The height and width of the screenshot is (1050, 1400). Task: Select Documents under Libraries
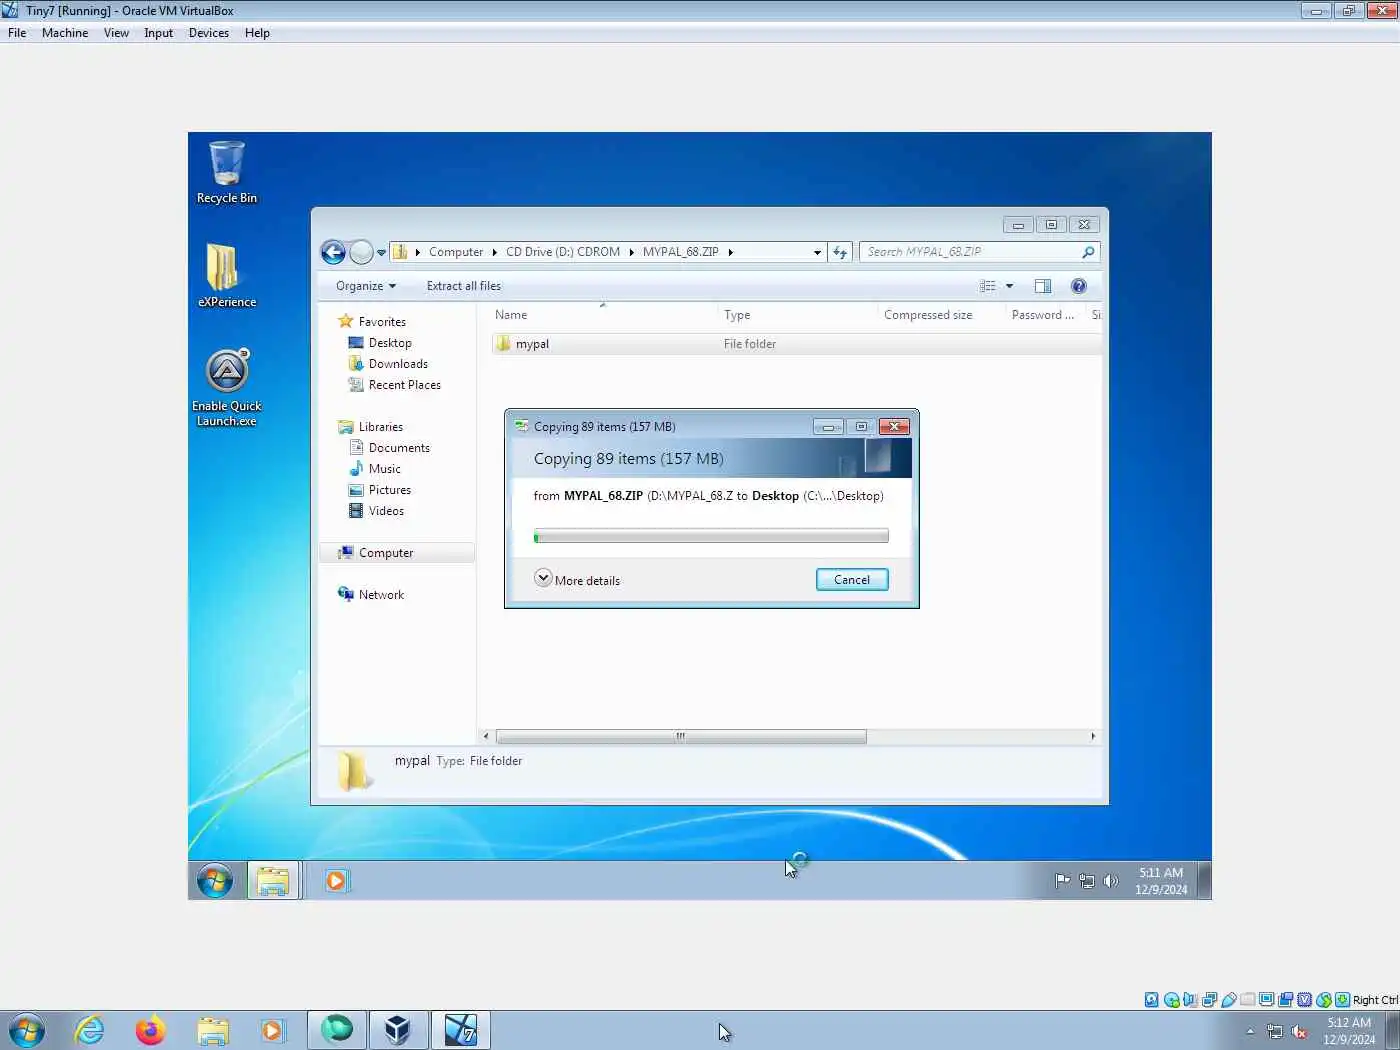[x=399, y=448]
